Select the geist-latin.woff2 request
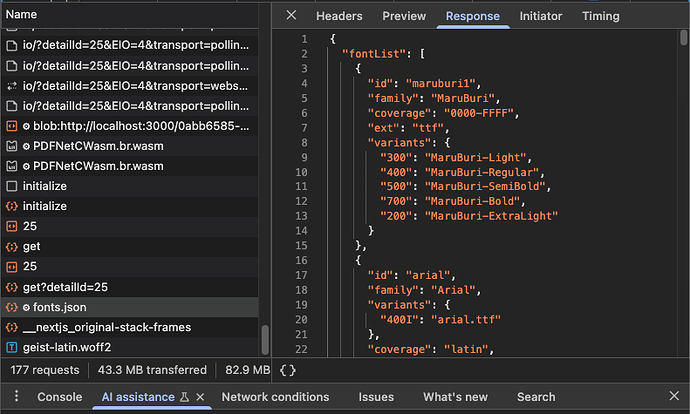The width and height of the screenshot is (690, 414). [x=130, y=348]
